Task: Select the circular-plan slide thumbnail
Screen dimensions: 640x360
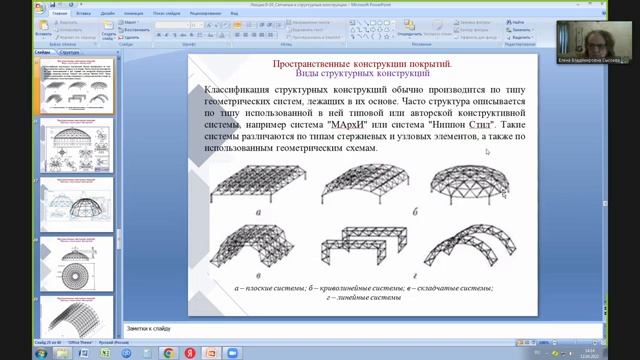Action: 77,264
